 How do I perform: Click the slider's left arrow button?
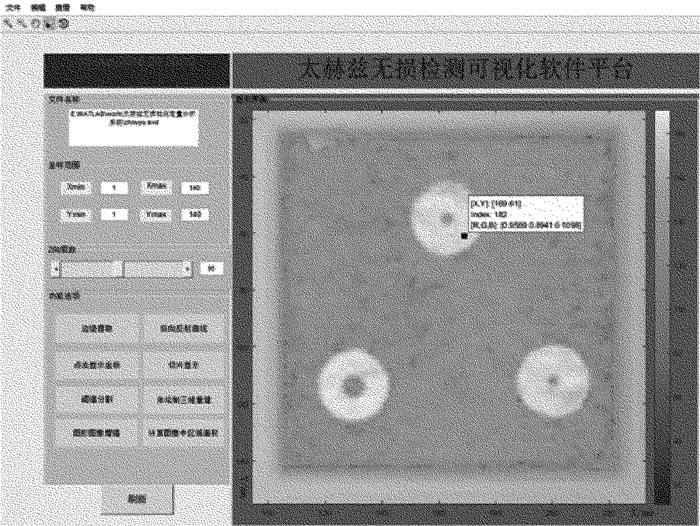click(x=56, y=268)
